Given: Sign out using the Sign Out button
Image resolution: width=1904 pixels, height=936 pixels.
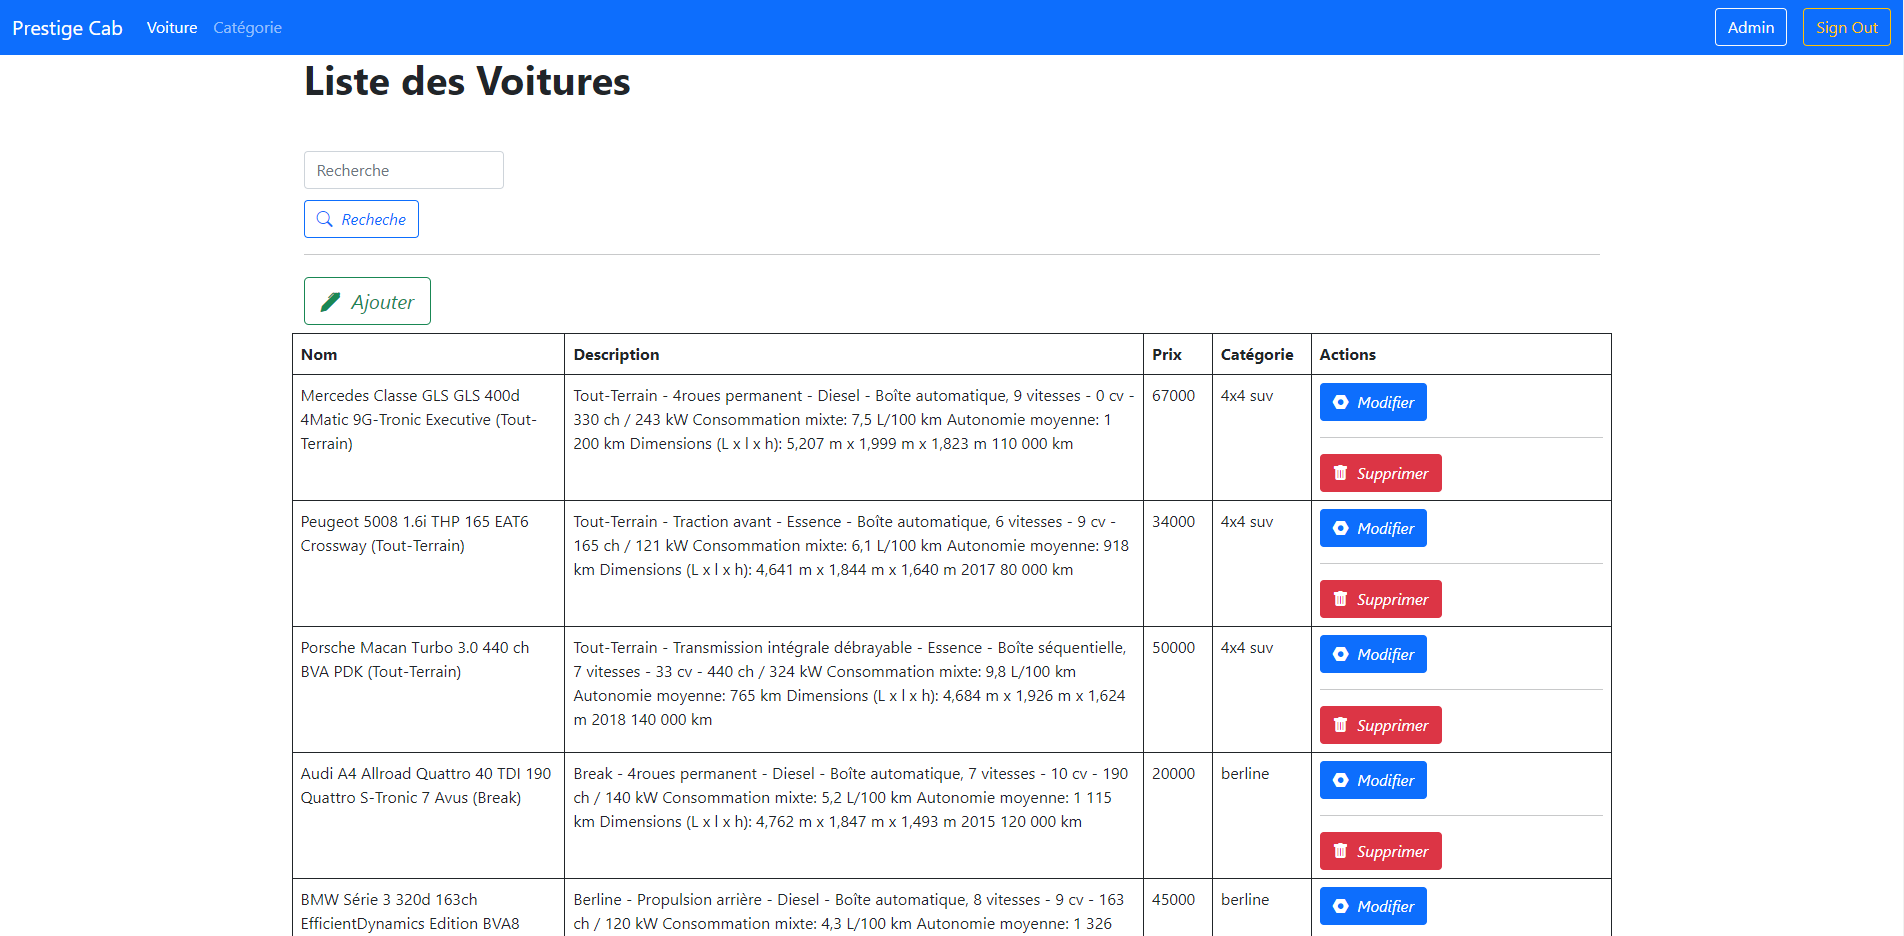Looking at the screenshot, I should point(1846,28).
